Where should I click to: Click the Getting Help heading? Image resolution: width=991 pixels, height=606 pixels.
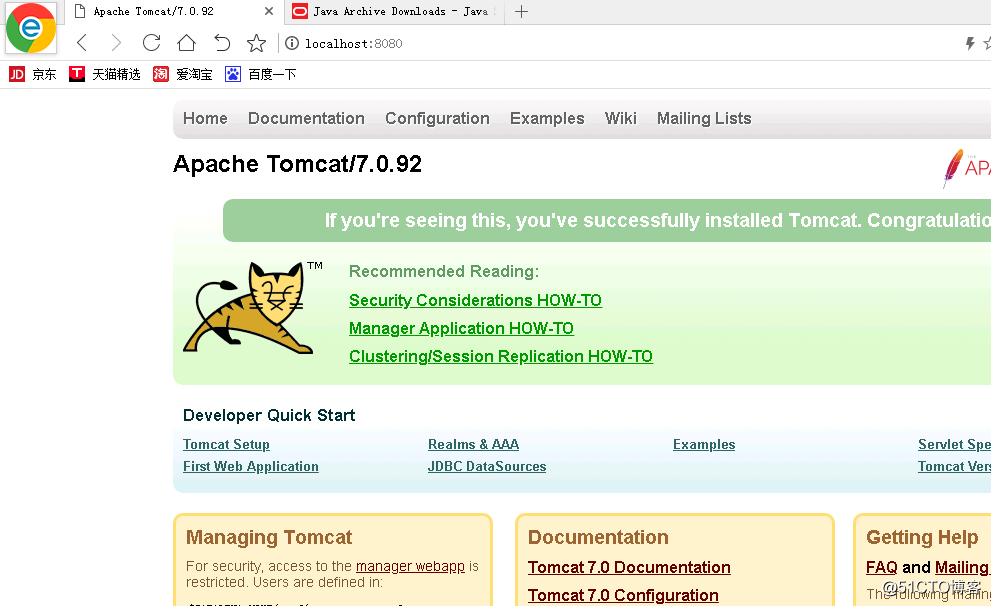tap(922, 538)
